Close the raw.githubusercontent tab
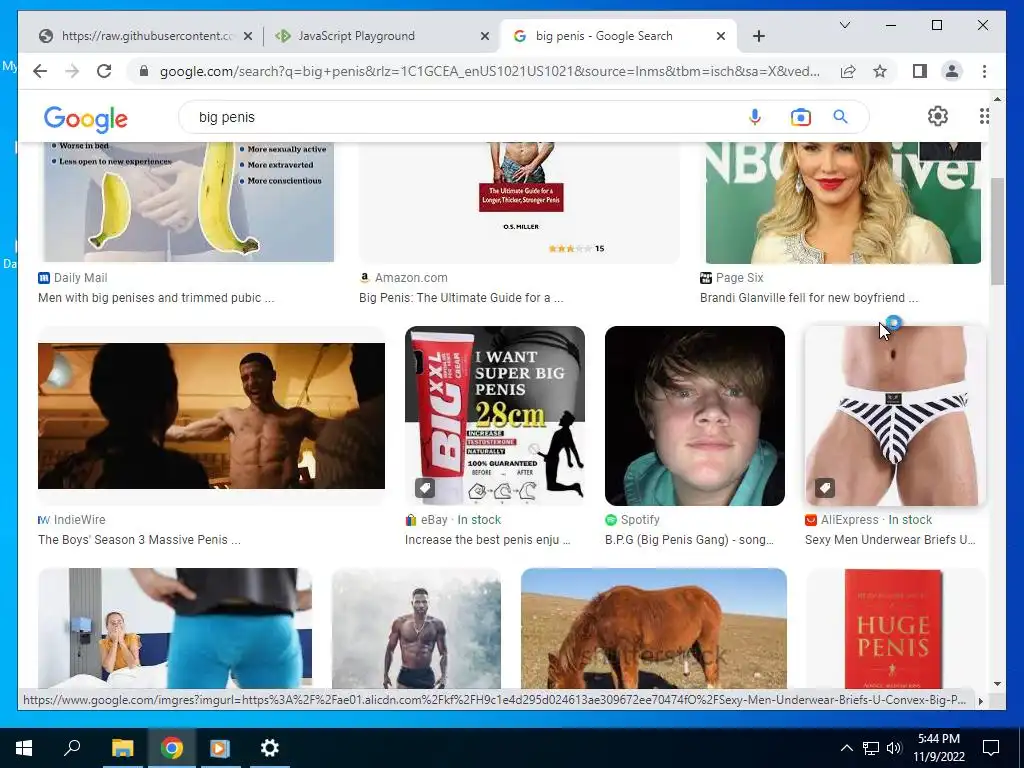The width and height of the screenshot is (1024, 768). pyautogui.click(x=248, y=36)
